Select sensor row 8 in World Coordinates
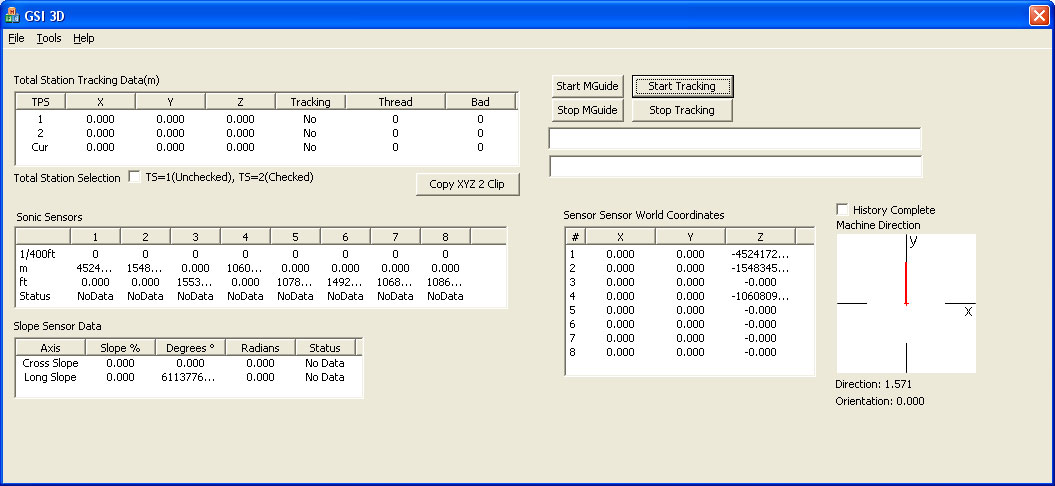The image size is (1055, 486). pyautogui.click(x=690, y=351)
